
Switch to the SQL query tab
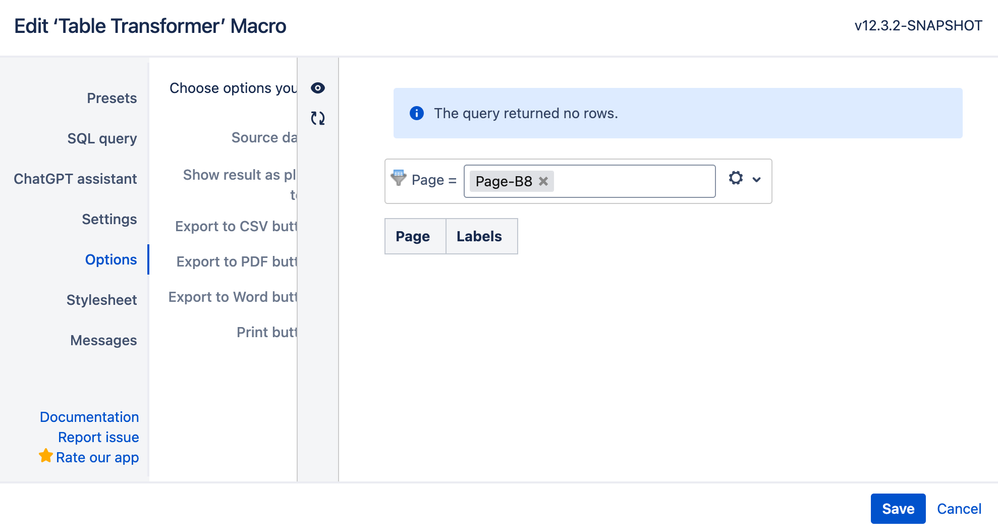(x=102, y=139)
